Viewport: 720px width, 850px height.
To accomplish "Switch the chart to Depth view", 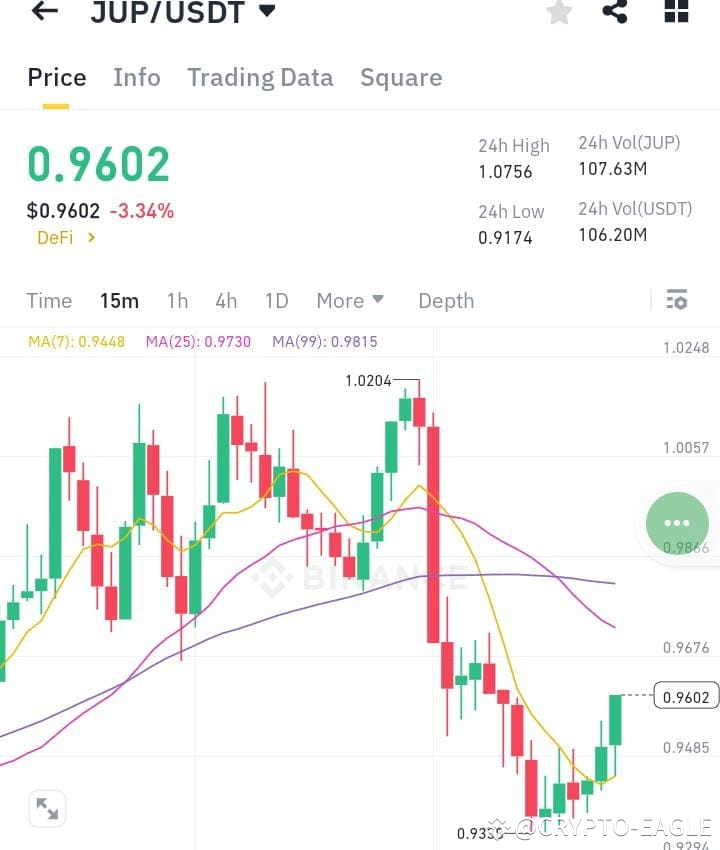I will pos(446,300).
